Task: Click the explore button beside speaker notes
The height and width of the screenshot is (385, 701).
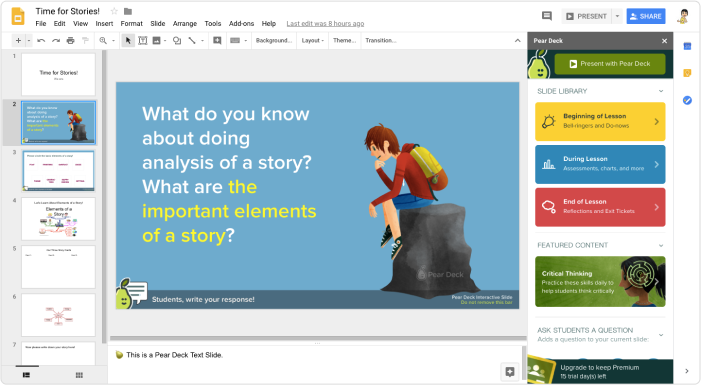Action: pyautogui.click(x=510, y=371)
